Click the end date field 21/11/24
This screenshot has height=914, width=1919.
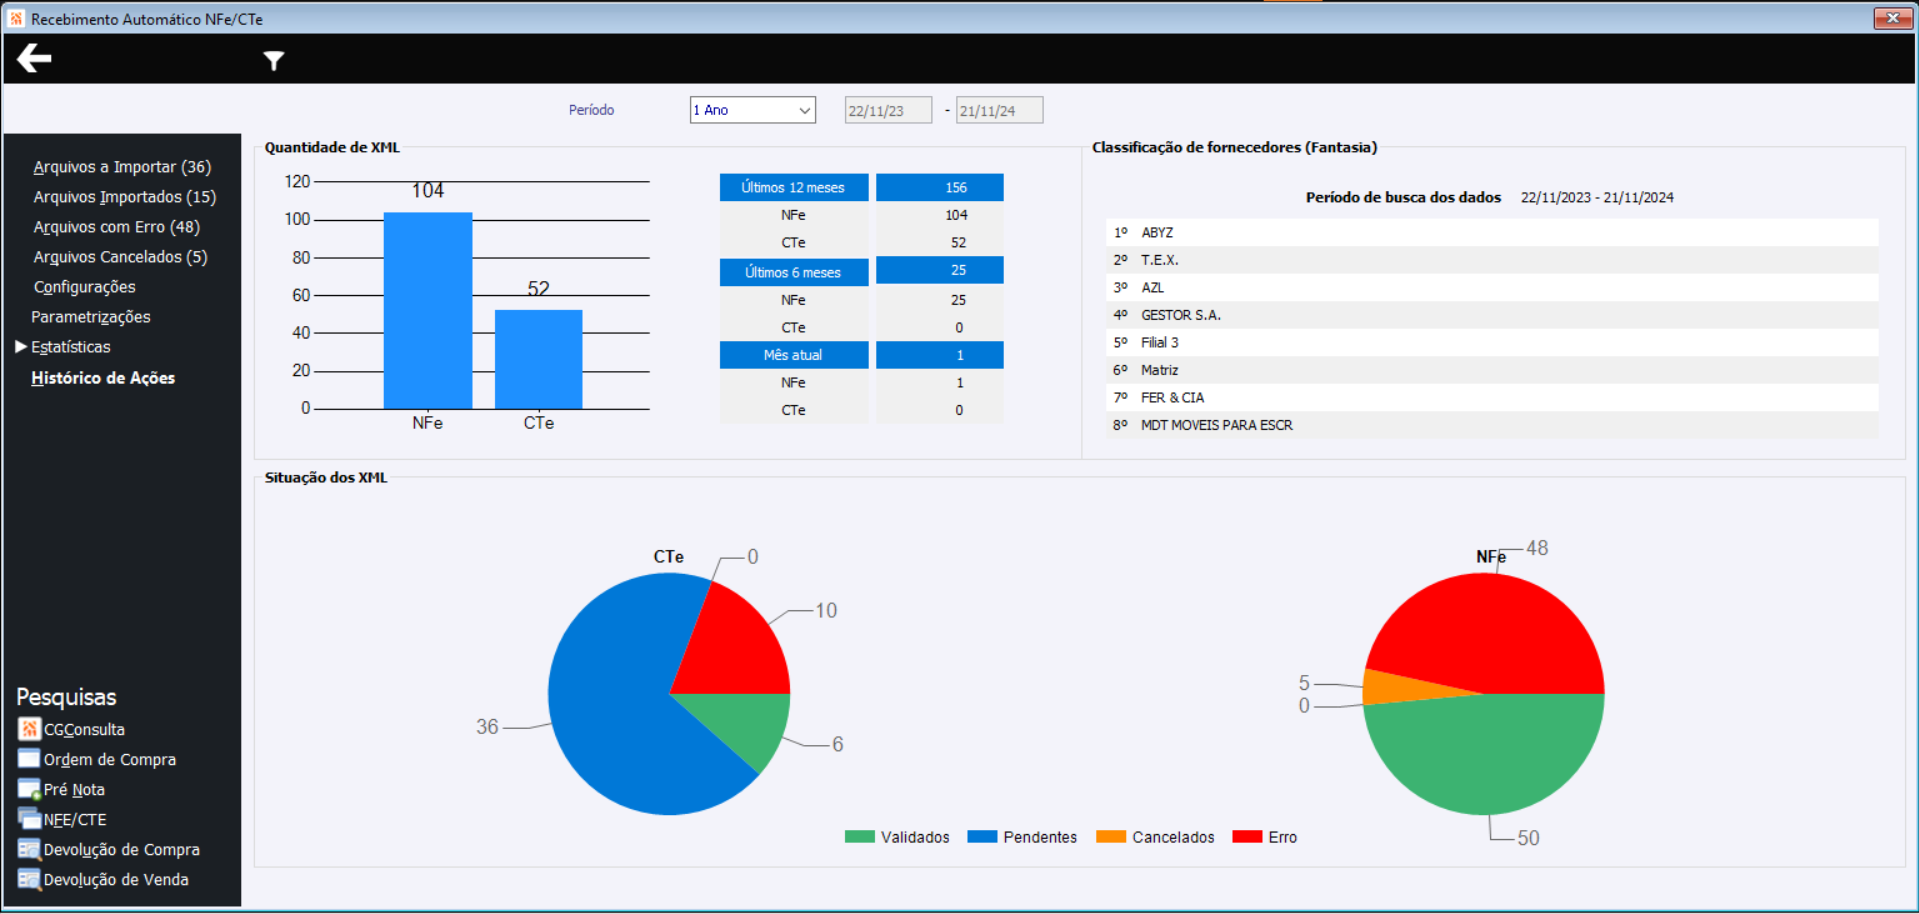[x=999, y=110]
